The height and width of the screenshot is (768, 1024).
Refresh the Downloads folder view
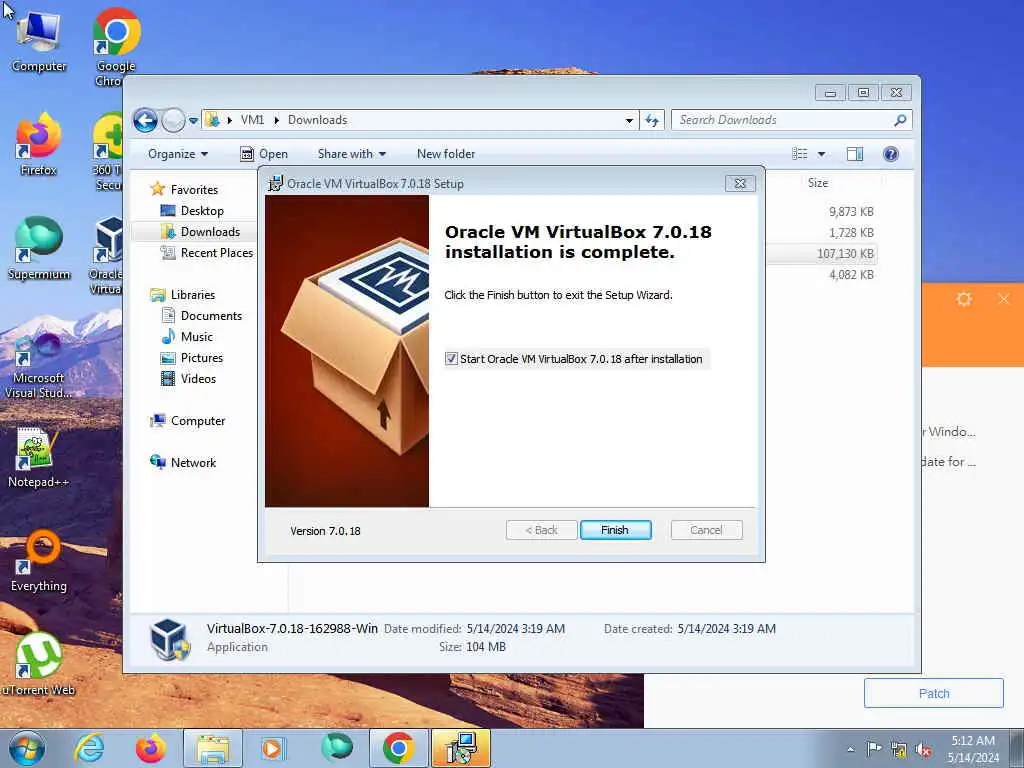(x=652, y=120)
